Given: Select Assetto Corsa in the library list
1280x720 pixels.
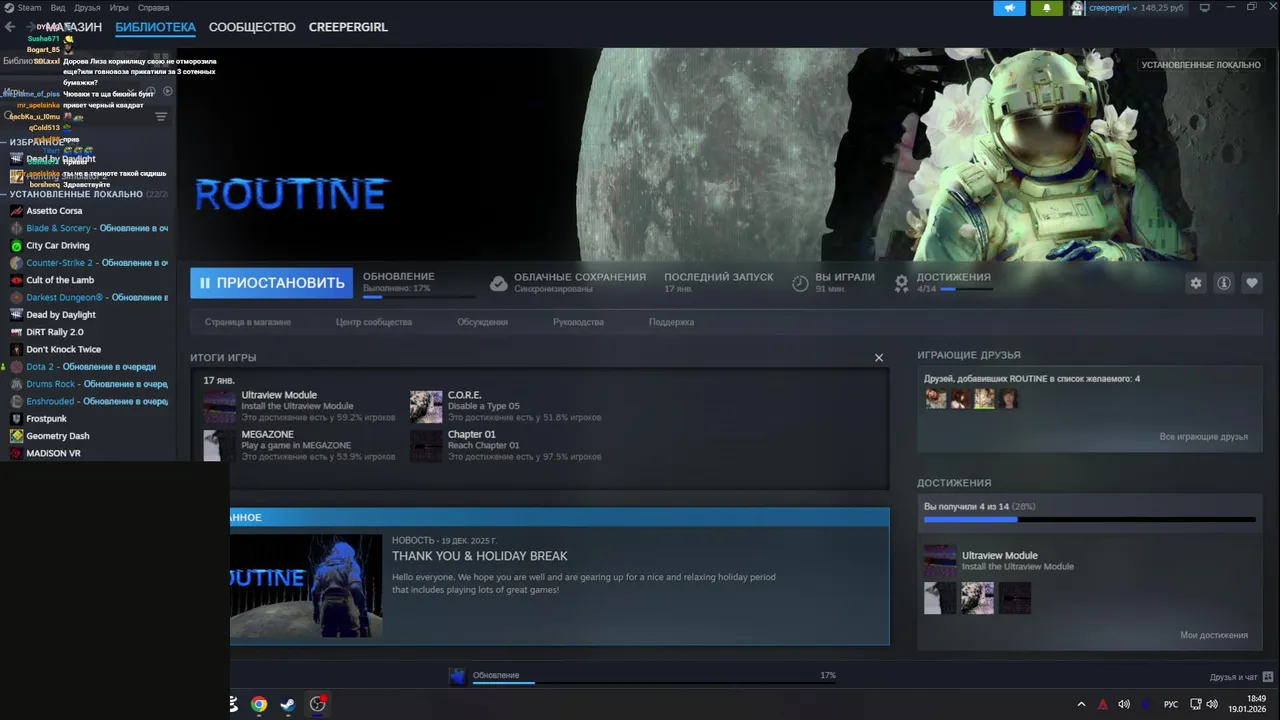Looking at the screenshot, I should click(x=54, y=211).
